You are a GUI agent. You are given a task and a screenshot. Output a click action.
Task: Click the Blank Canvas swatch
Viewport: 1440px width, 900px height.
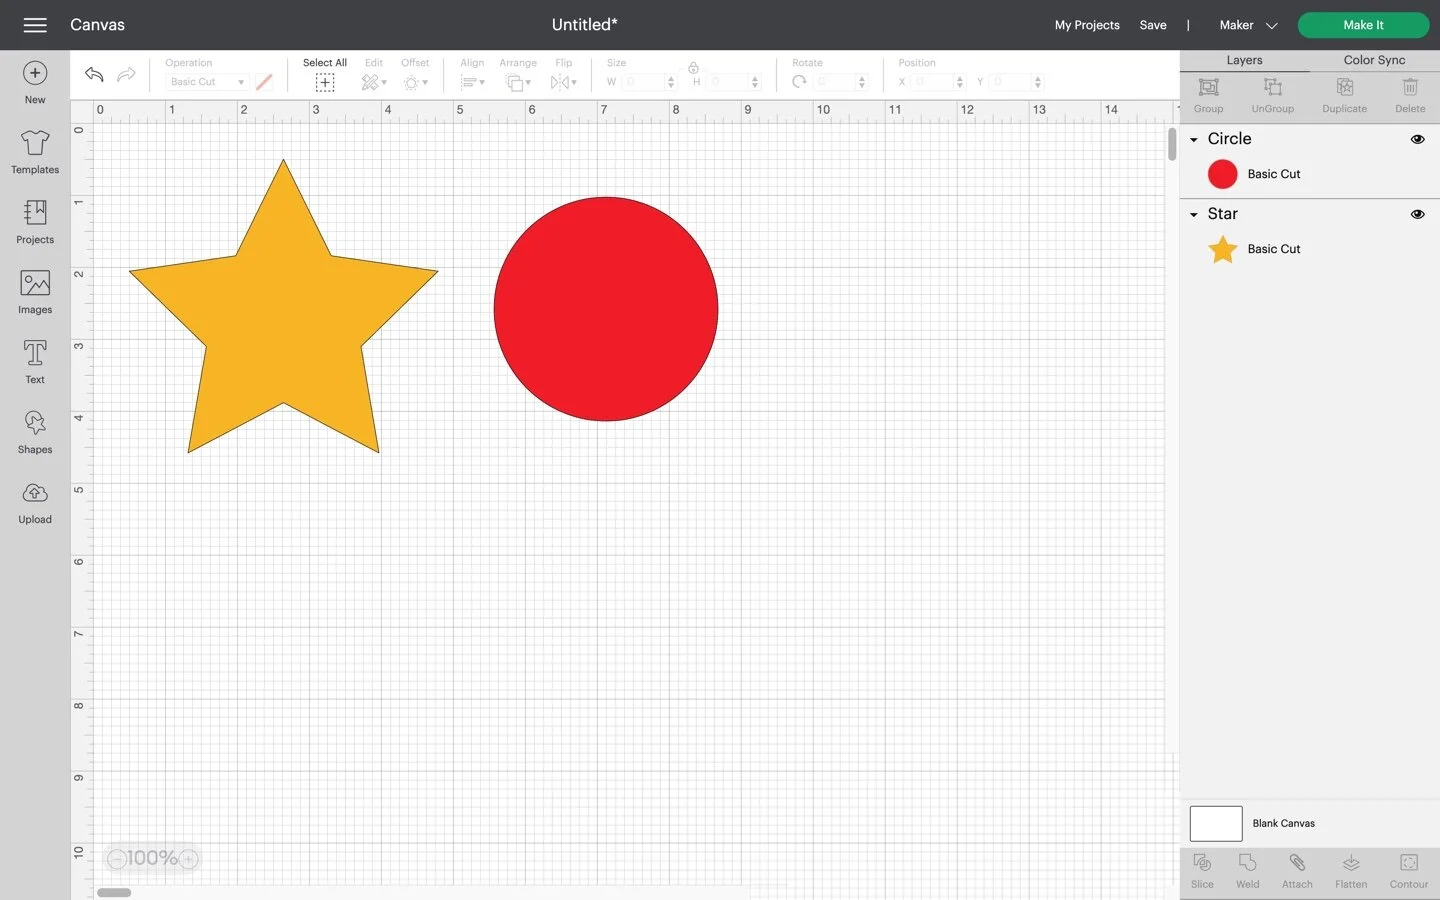(1216, 824)
